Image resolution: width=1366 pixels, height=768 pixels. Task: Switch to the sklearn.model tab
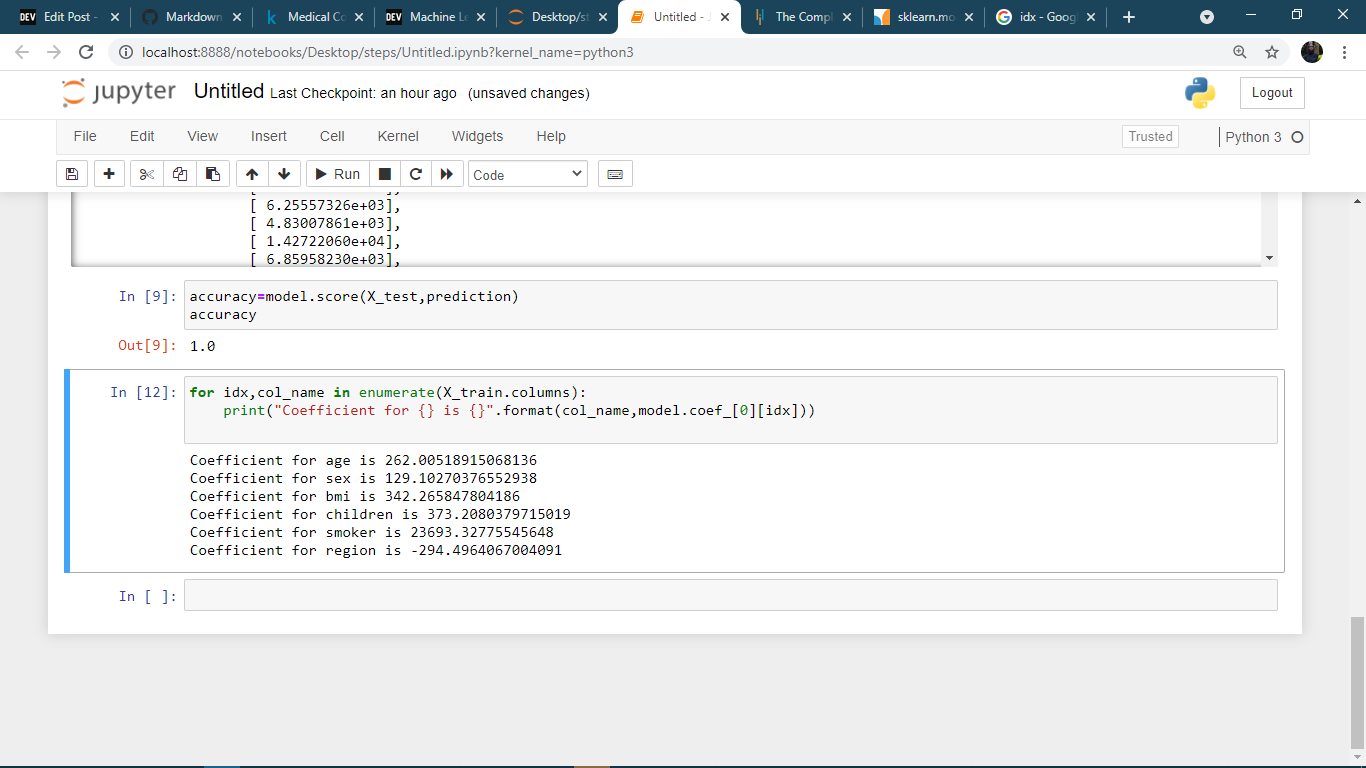921,17
